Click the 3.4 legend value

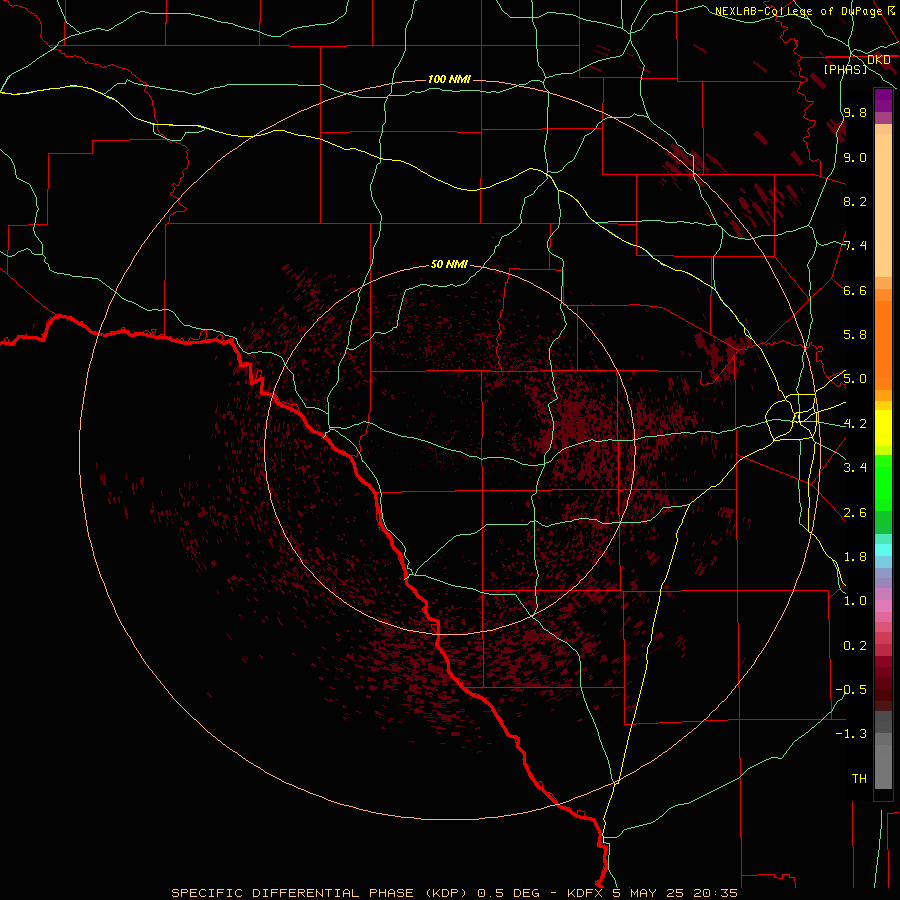[x=855, y=468]
